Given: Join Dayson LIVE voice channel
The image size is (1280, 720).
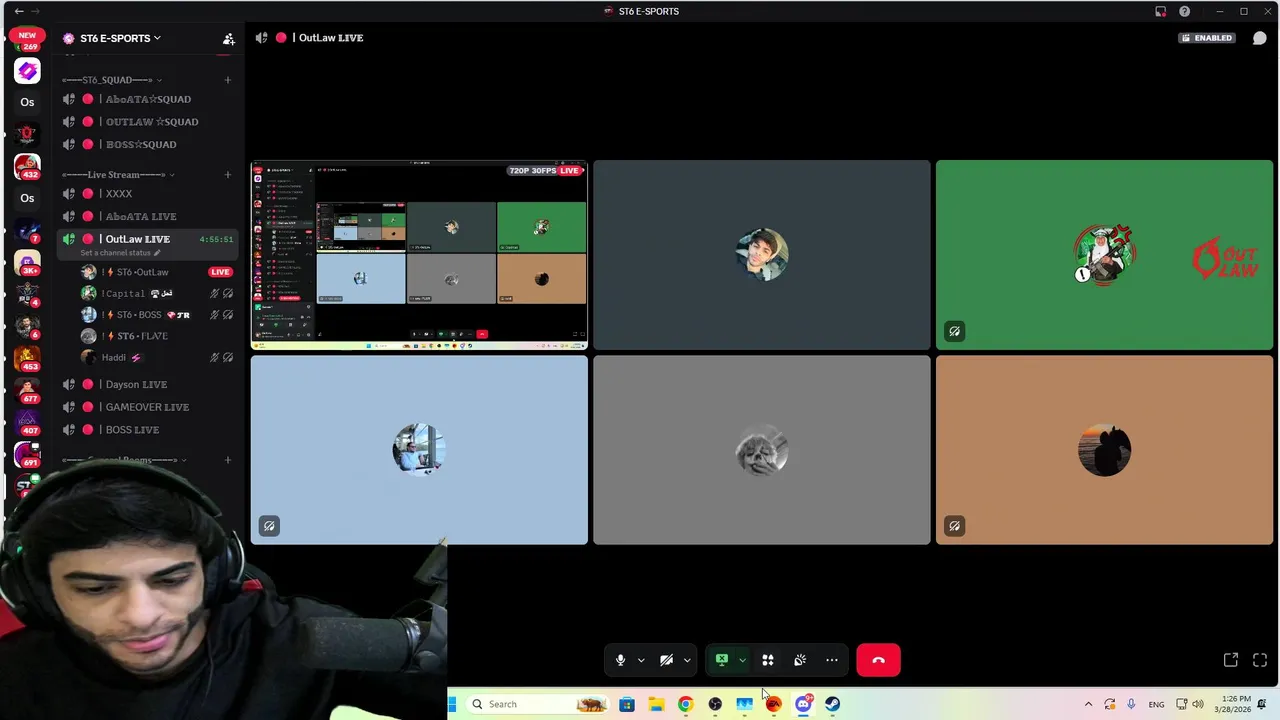Looking at the screenshot, I should click(x=148, y=385).
